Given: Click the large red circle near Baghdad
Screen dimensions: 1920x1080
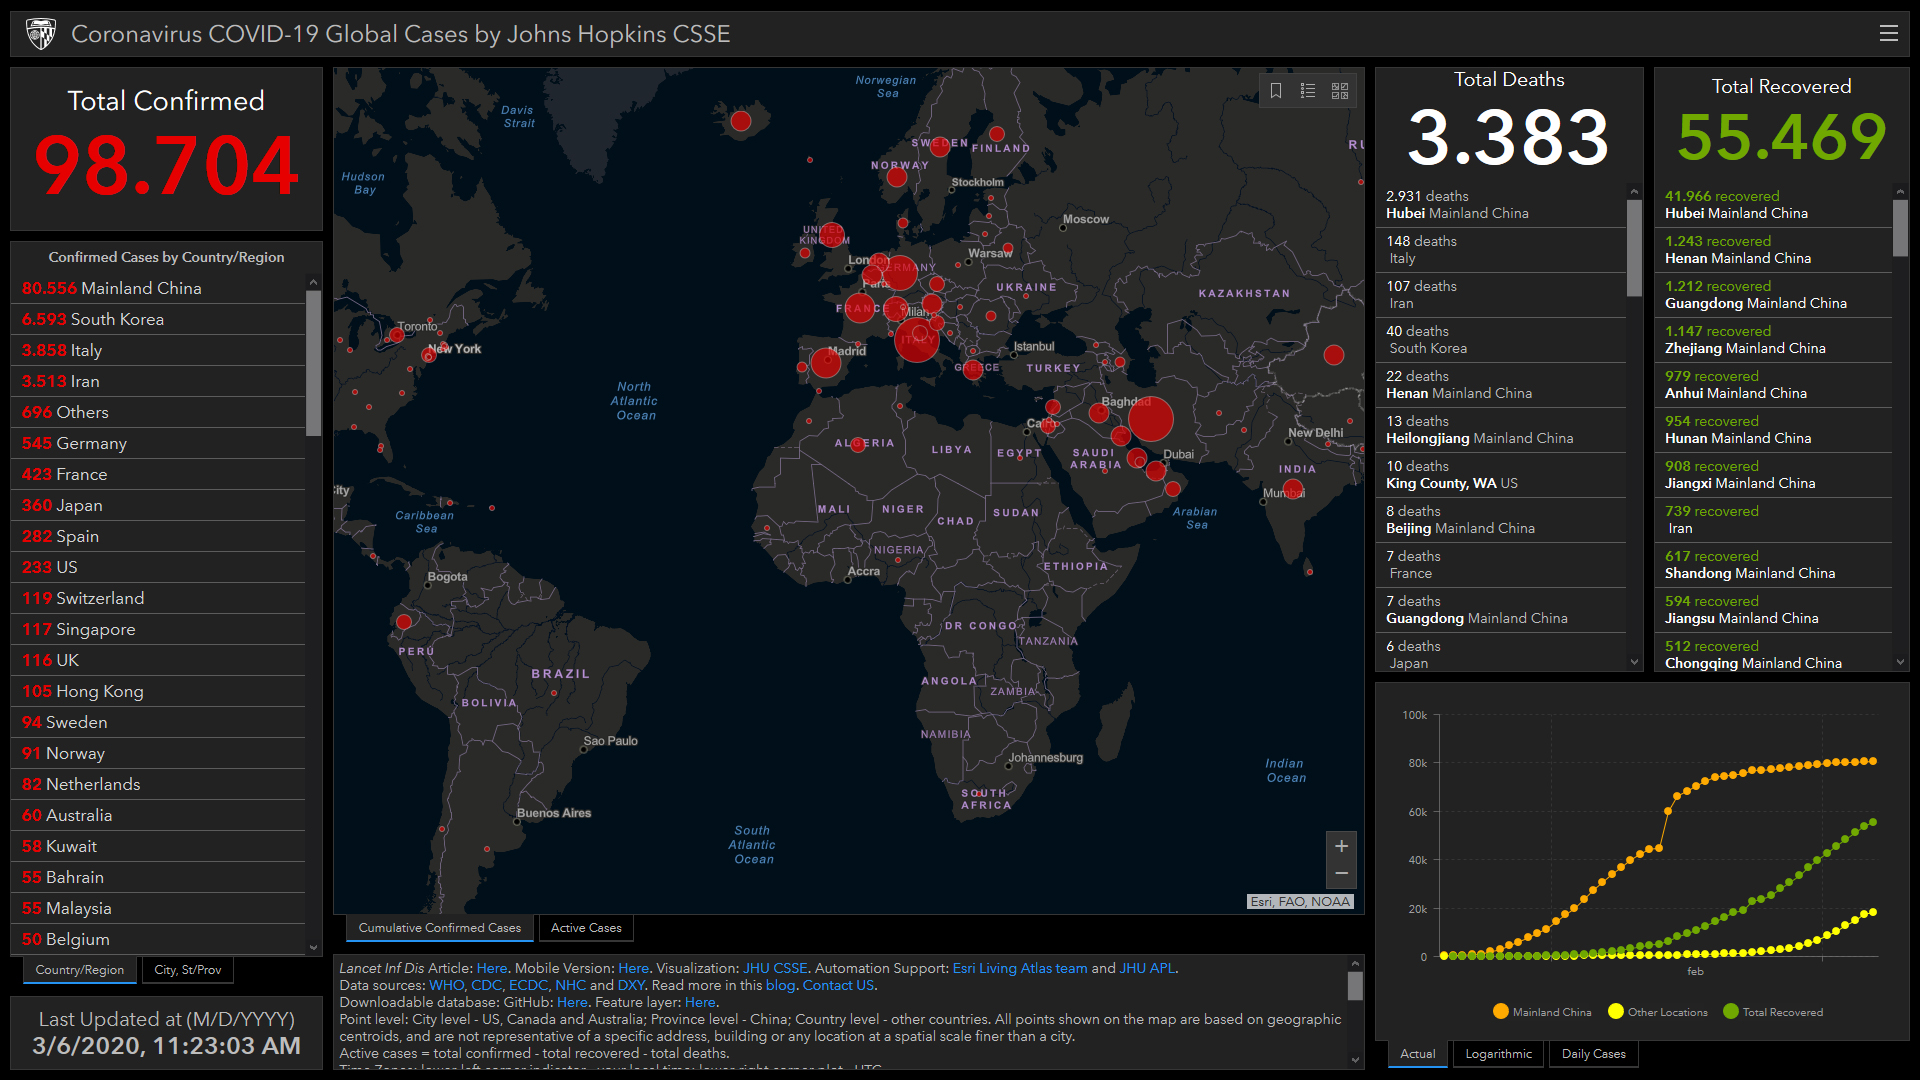Looking at the screenshot, I should pos(1150,419).
